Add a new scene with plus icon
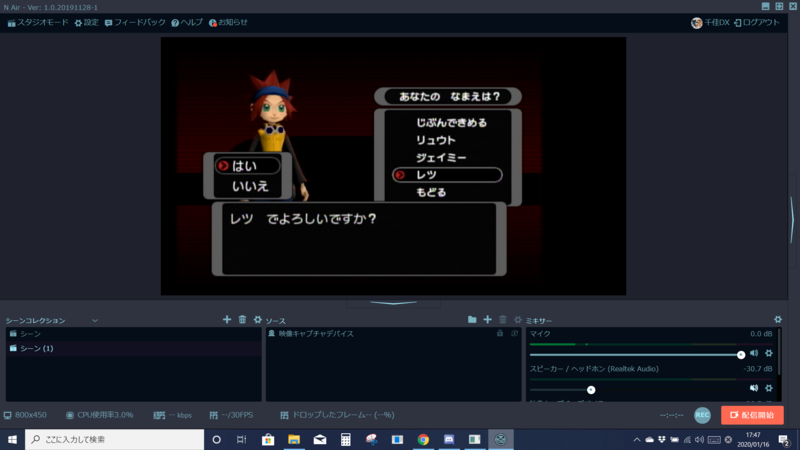The image size is (800, 450). pos(227,319)
